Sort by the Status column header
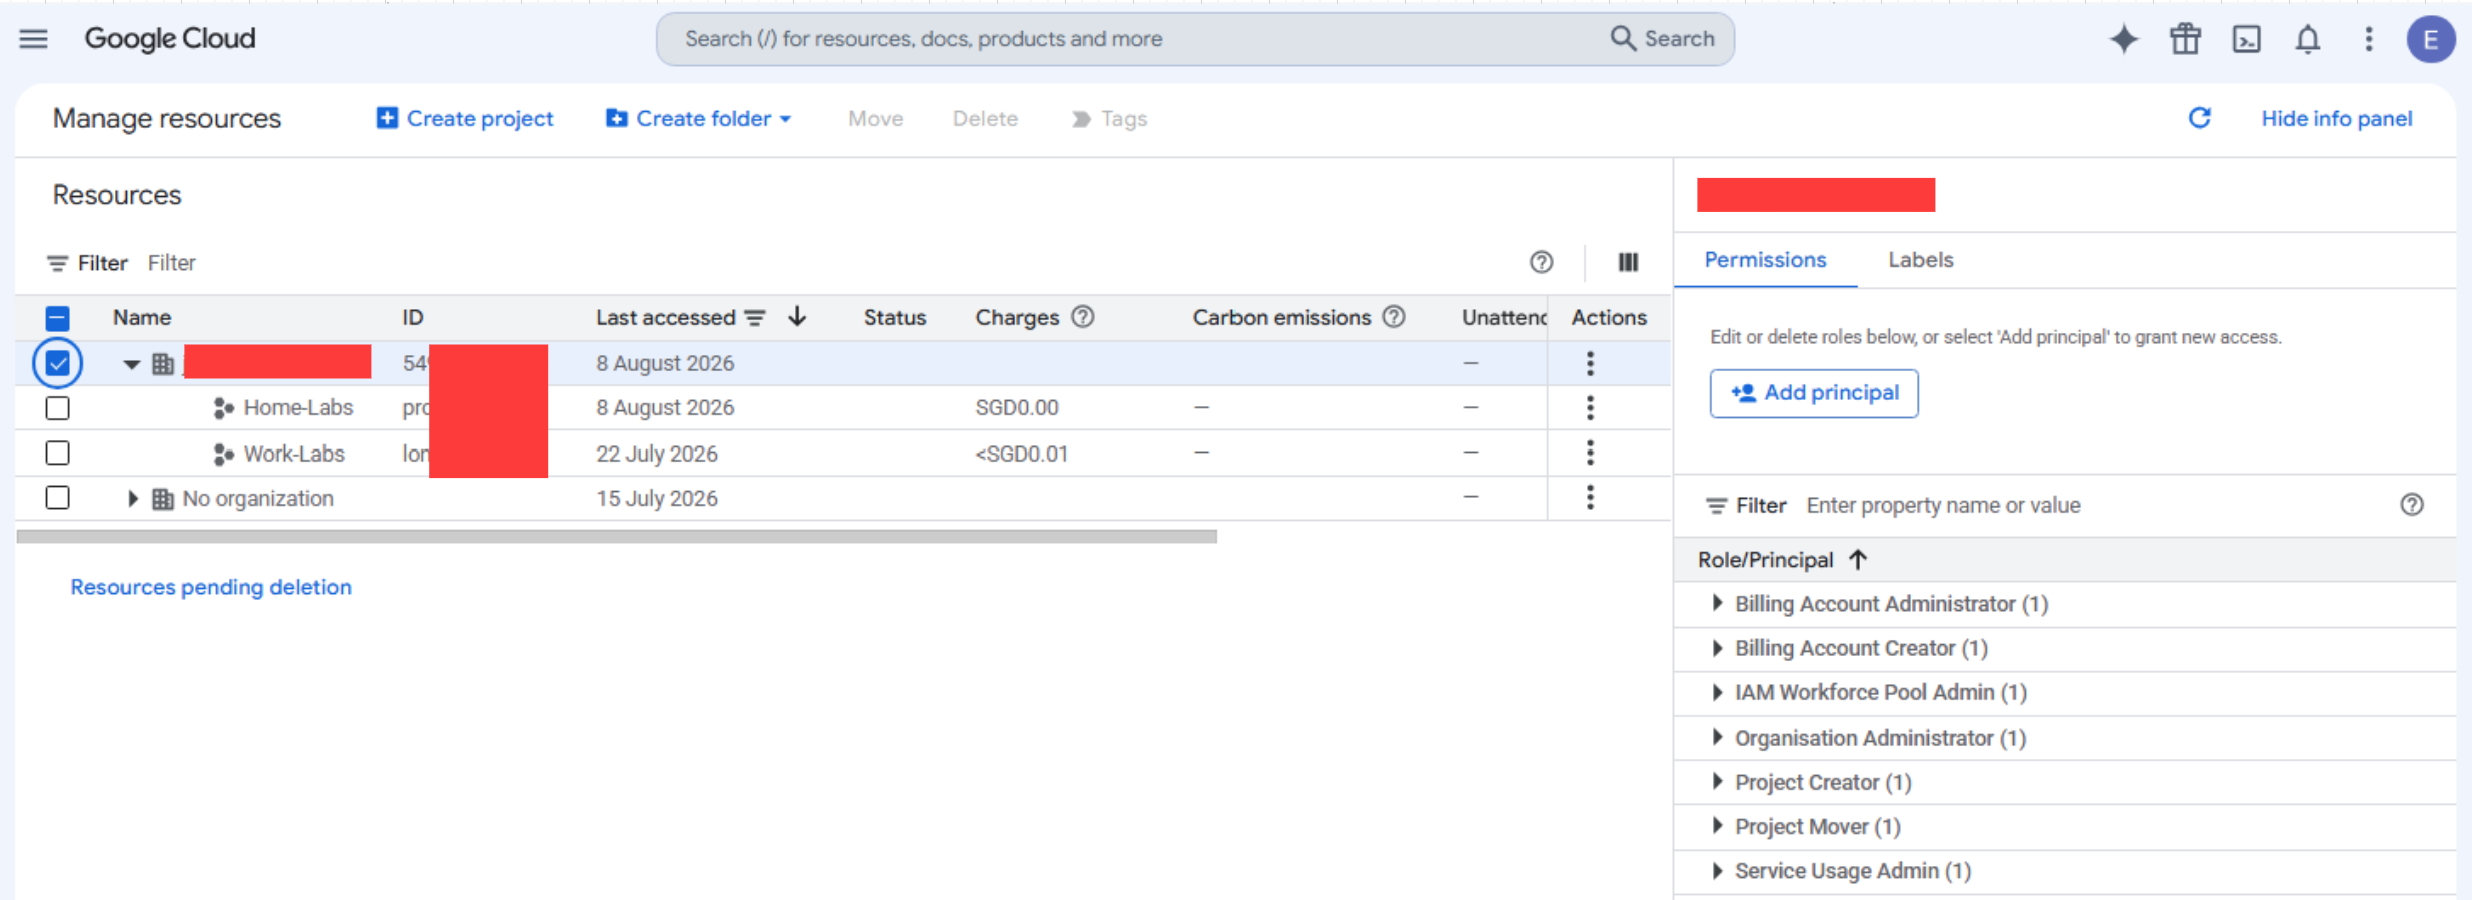This screenshot has width=2472, height=900. (895, 318)
